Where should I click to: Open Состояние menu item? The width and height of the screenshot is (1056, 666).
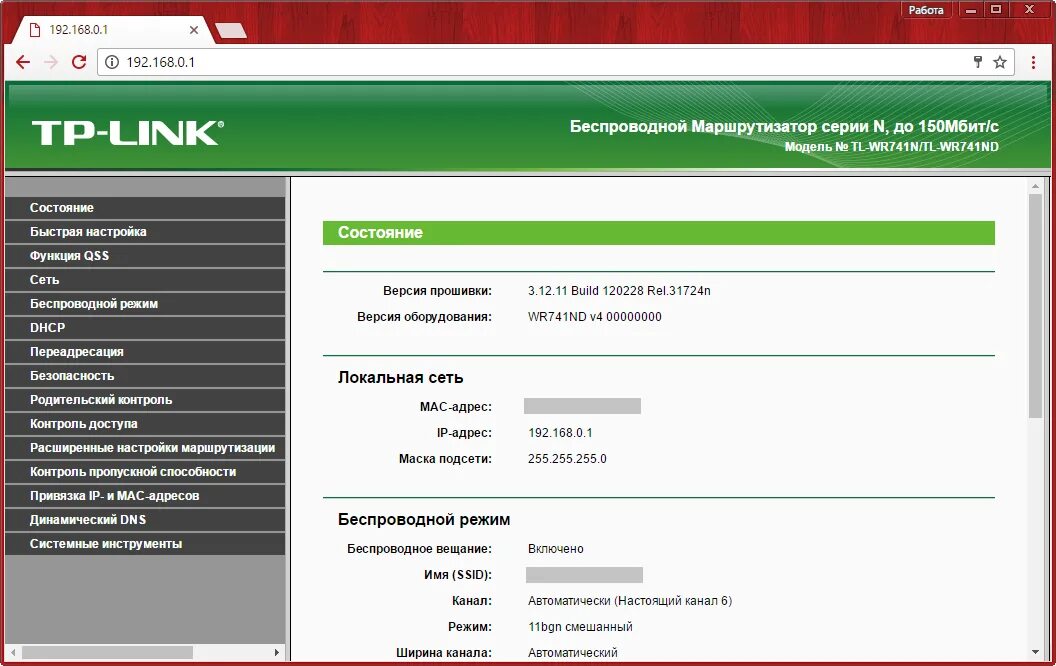(x=145, y=207)
